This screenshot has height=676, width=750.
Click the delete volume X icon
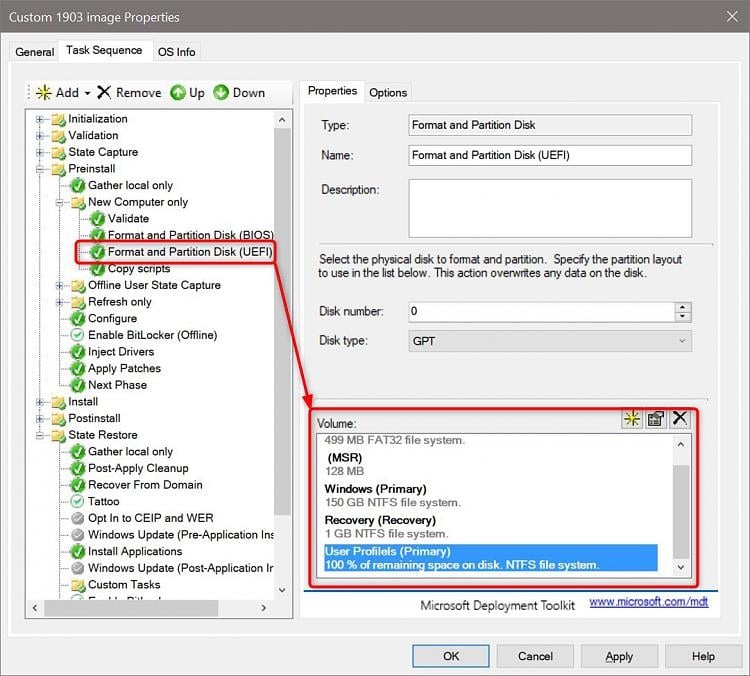pos(680,418)
